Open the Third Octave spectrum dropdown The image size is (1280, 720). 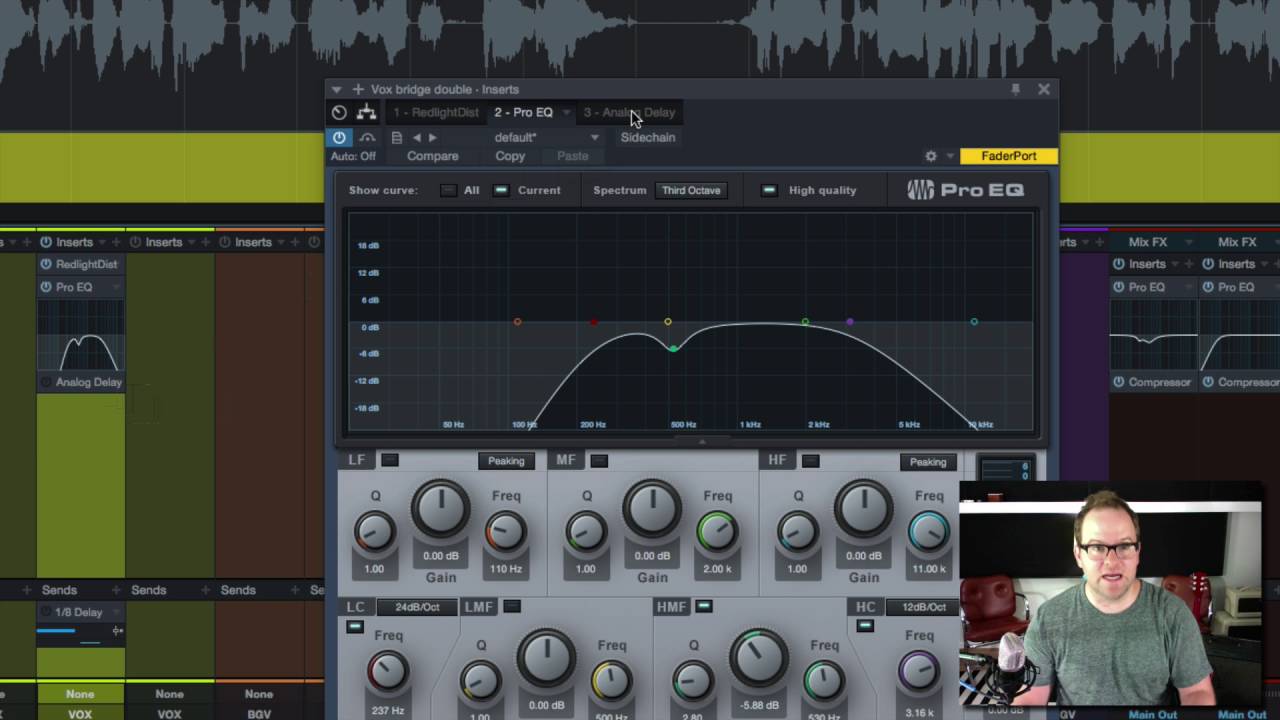point(691,190)
